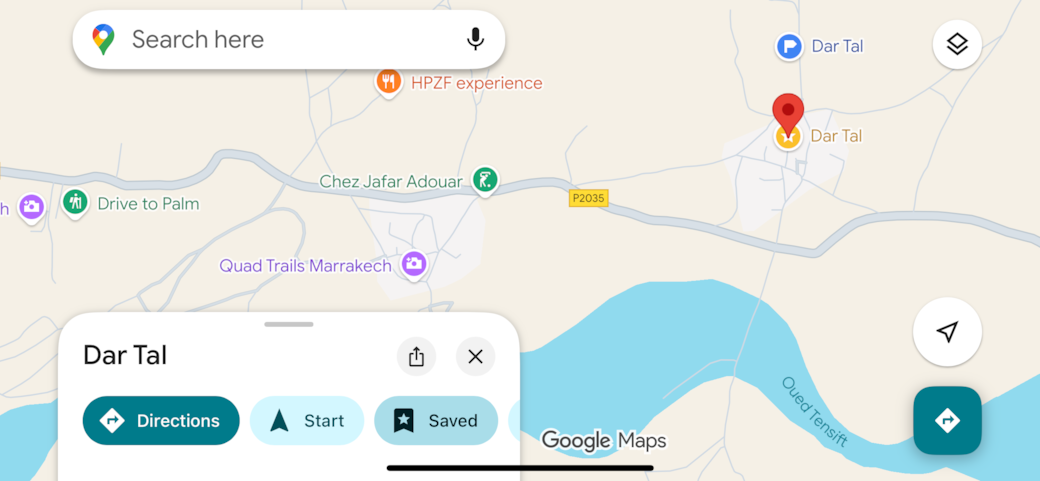Tap the Start navigation button
Image resolution: width=1040 pixels, height=481 pixels.
point(306,421)
